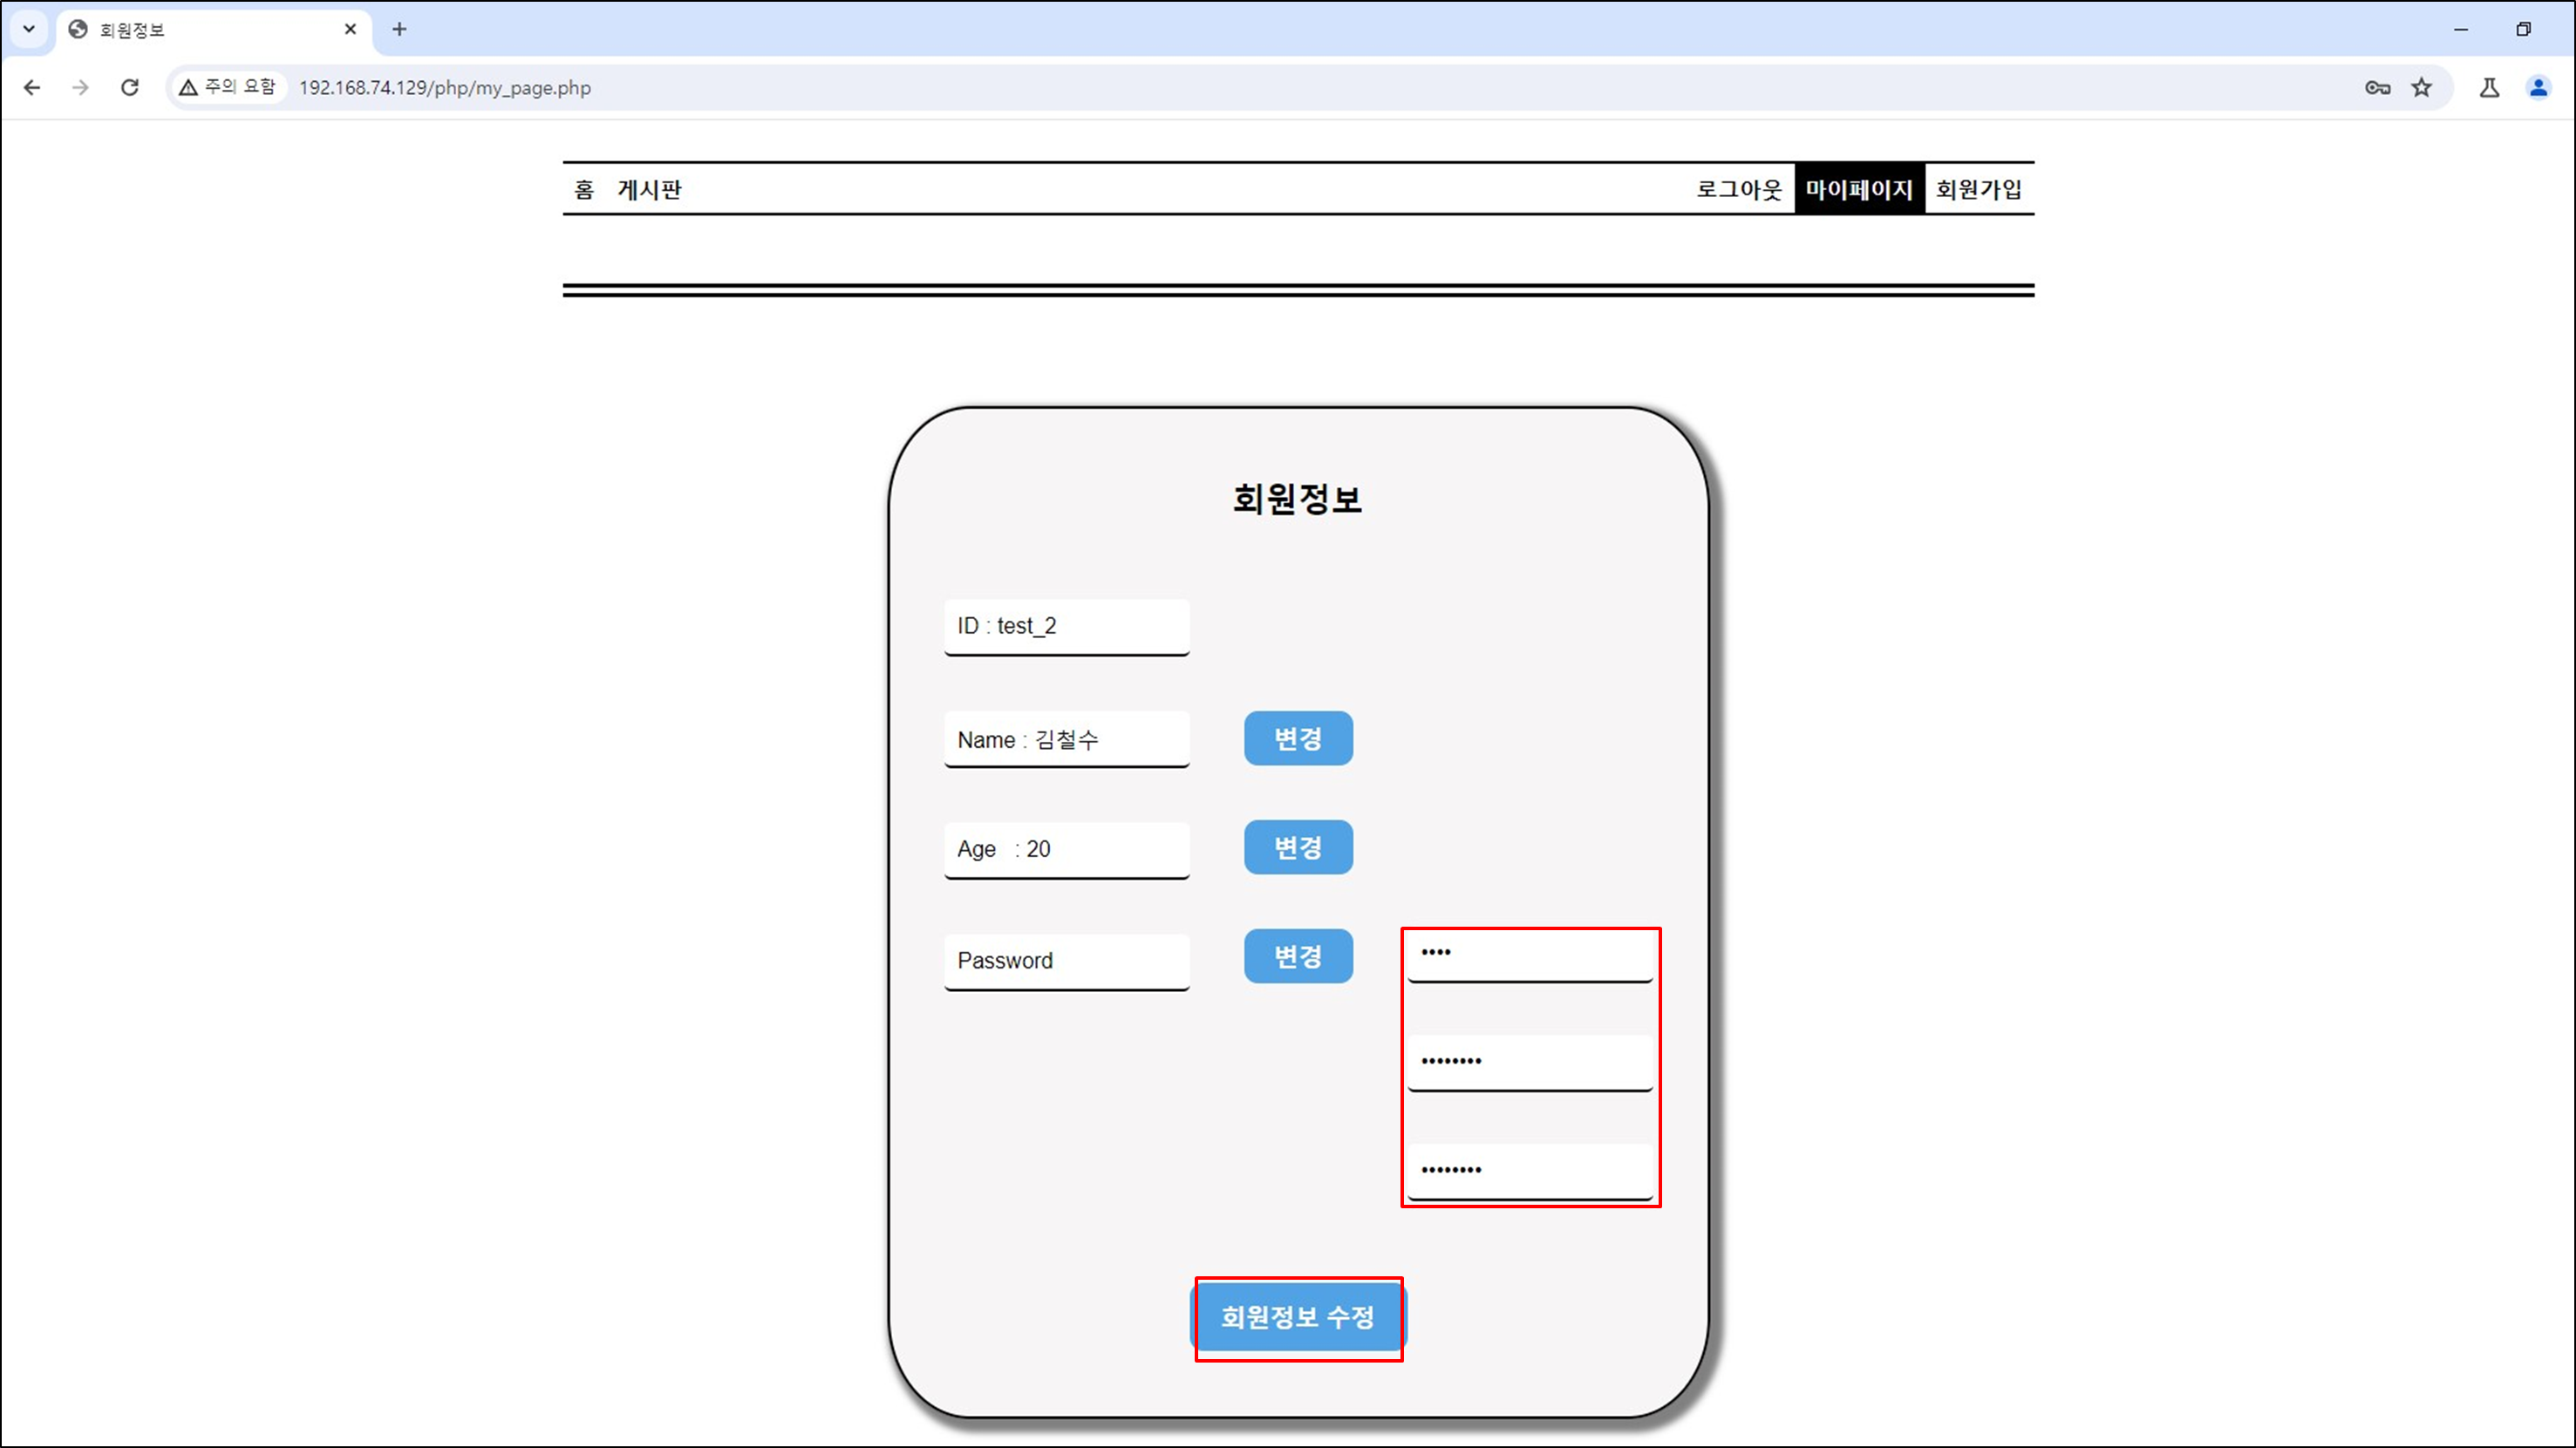Select the 마이페이지 menu item
Image resolution: width=2576 pixels, height=1448 pixels.
1859,189
